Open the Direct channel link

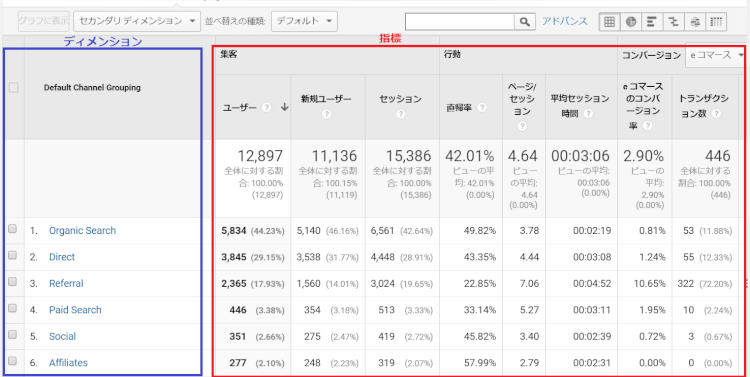click(62, 257)
